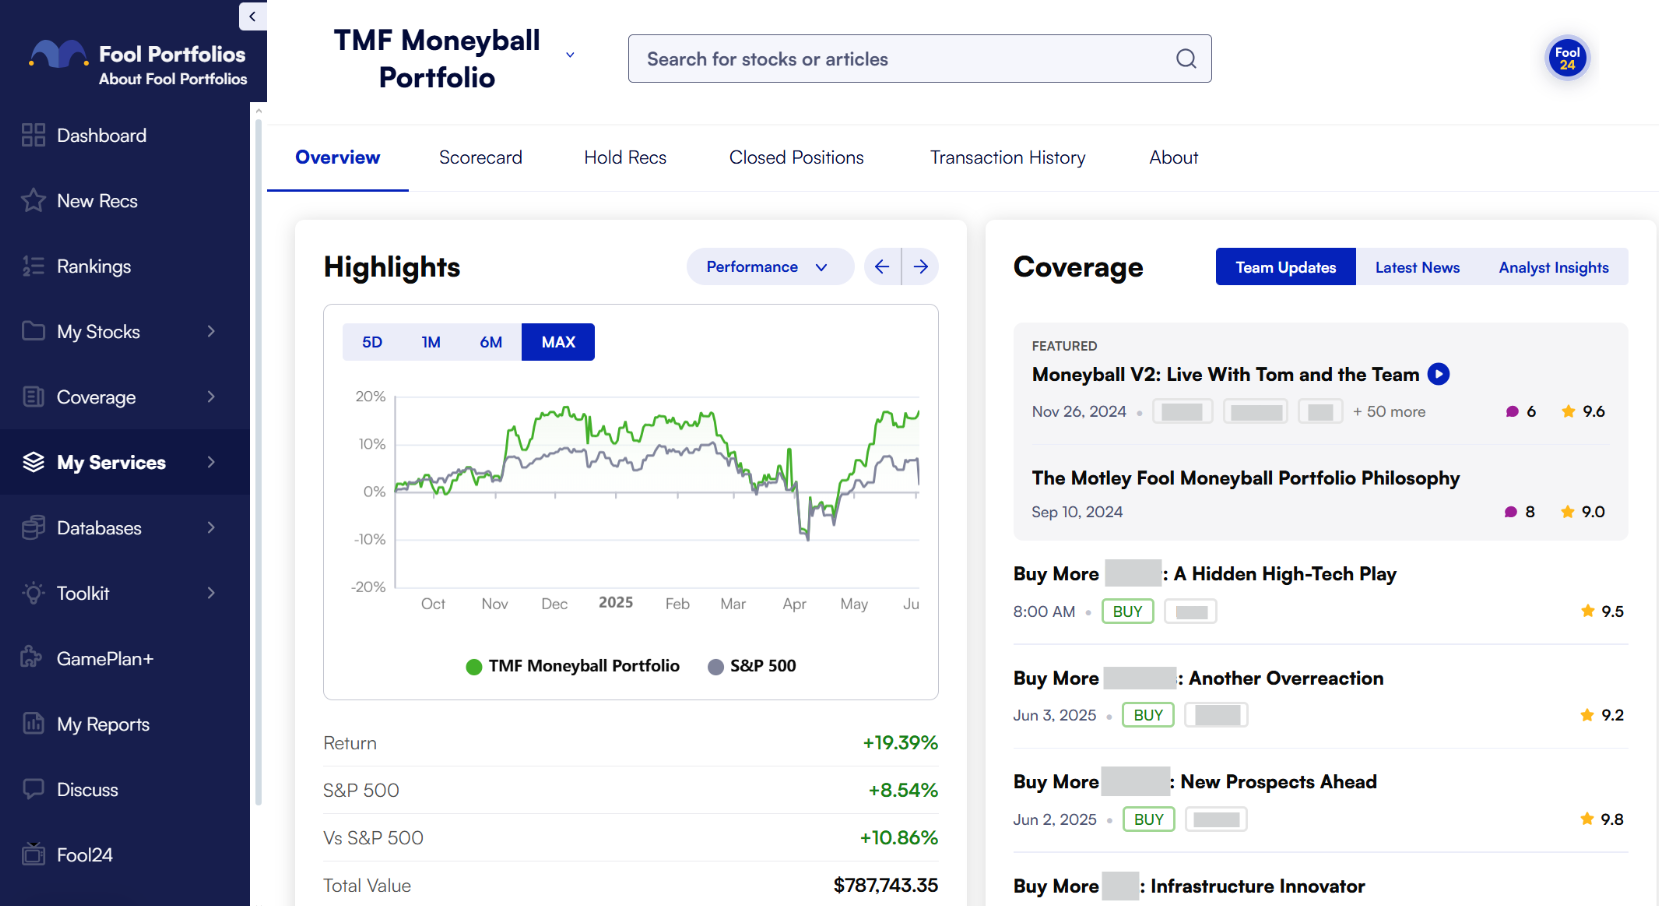Select the New Recs sidebar icon
Screen dimensions: 1659x906
(34, 200)
